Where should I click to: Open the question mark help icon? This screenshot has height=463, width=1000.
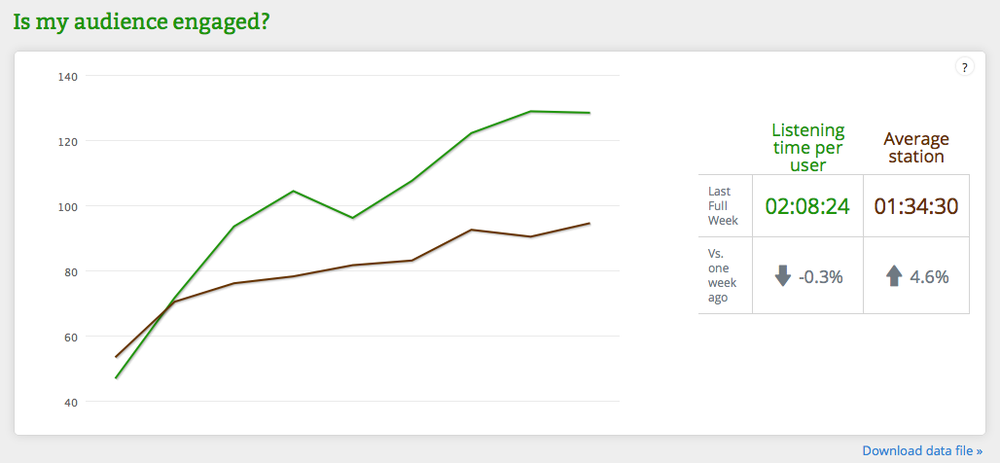click(x=964, y=67)
